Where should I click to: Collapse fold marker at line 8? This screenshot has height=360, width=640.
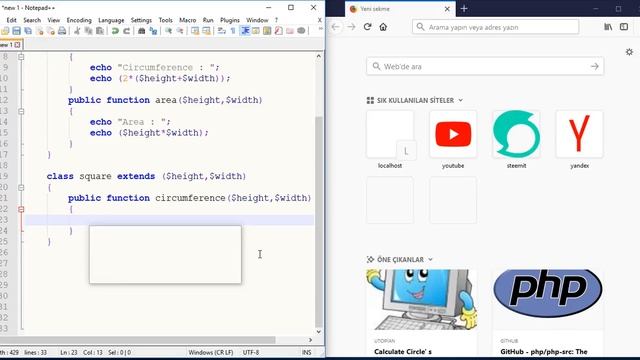tap(21, 57)
